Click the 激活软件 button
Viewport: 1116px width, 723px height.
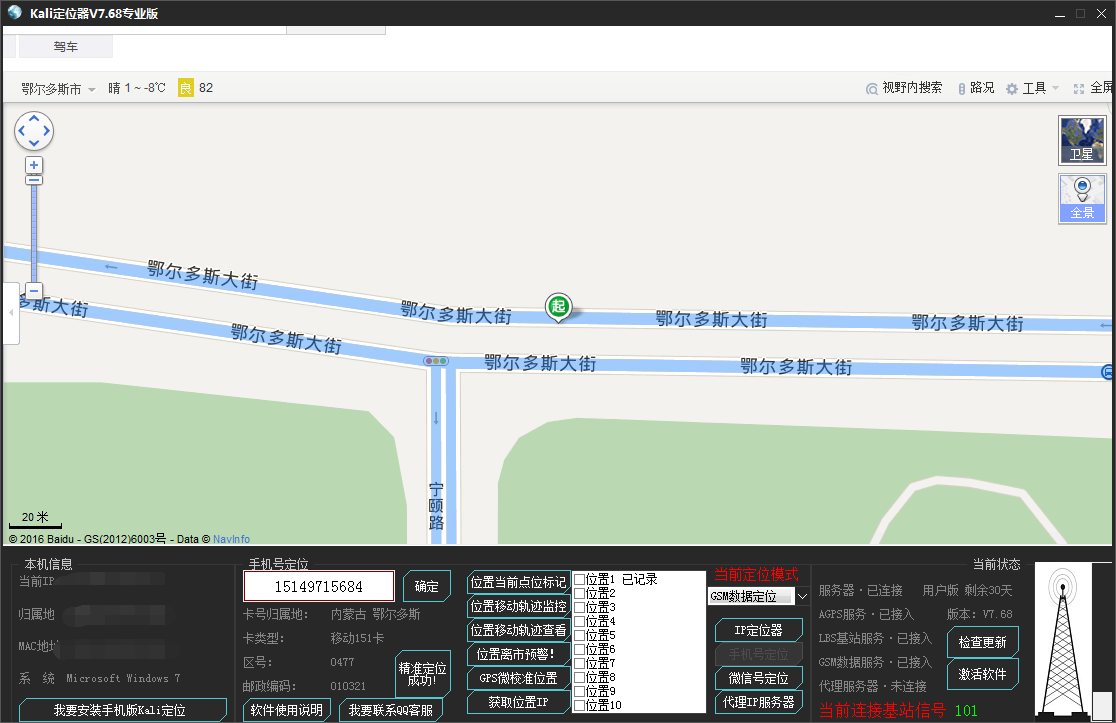pyautogui.click(x=982, y=674)
